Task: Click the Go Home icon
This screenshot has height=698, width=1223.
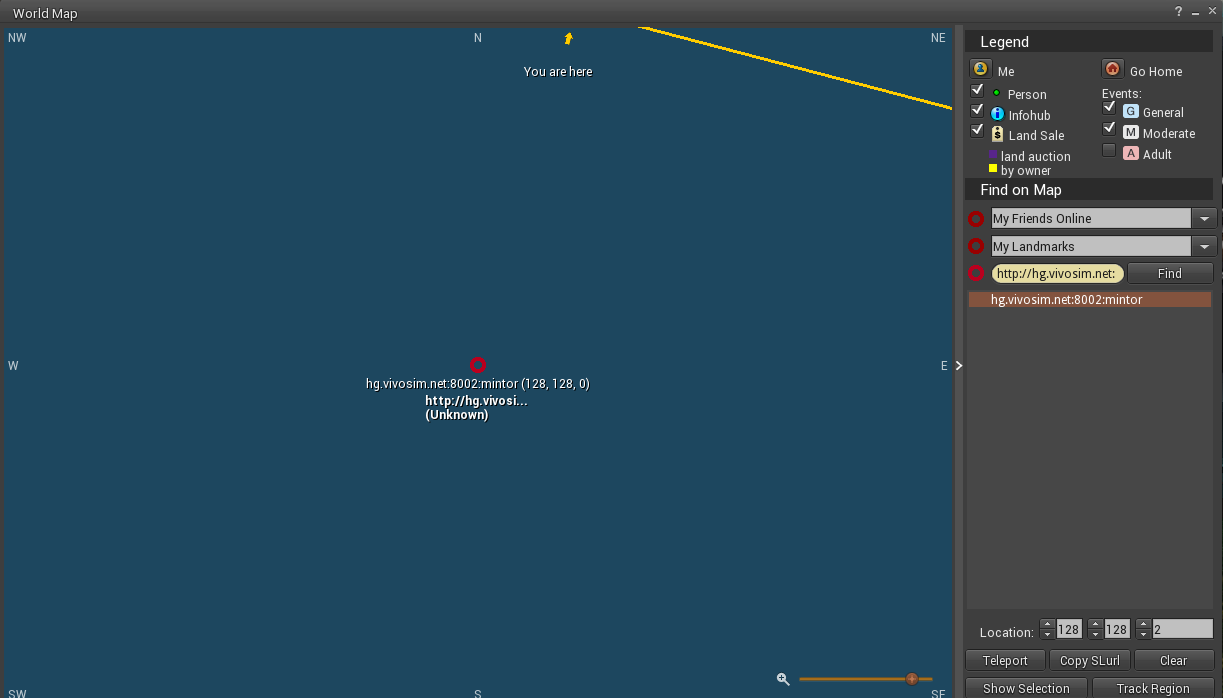Action: [x=1112, y=68]
